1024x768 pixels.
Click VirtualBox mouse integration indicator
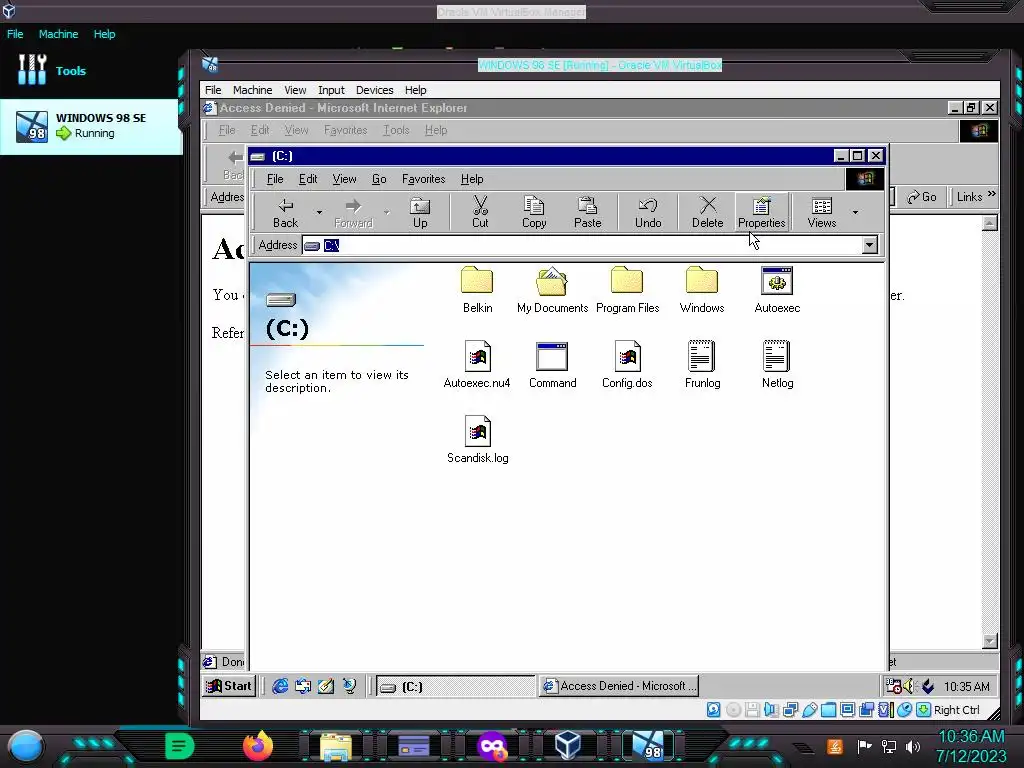904,710
